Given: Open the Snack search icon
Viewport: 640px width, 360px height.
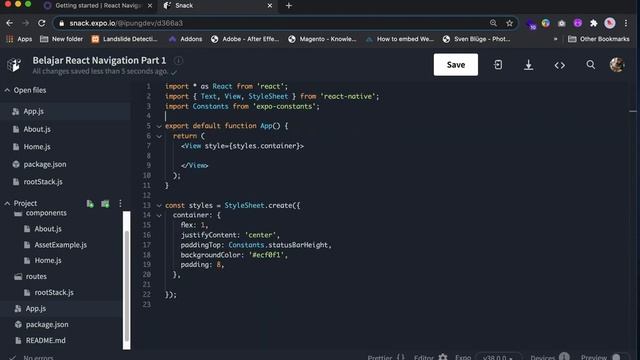Looking at the screenshot, I should pos(591,64).
